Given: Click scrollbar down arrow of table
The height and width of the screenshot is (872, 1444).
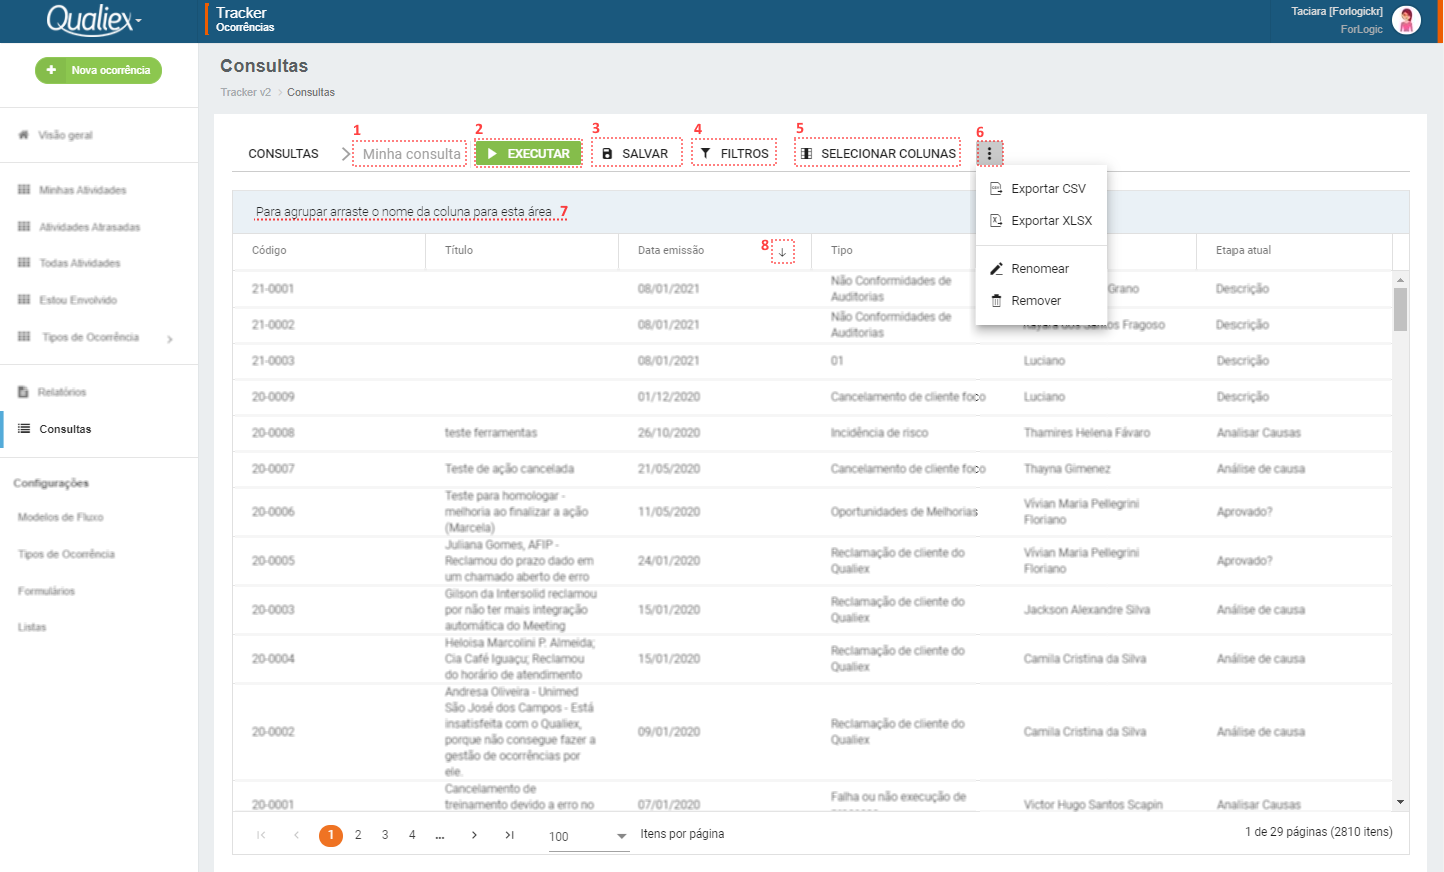Looking at the screenshot, I should [x=1400, y=802].
